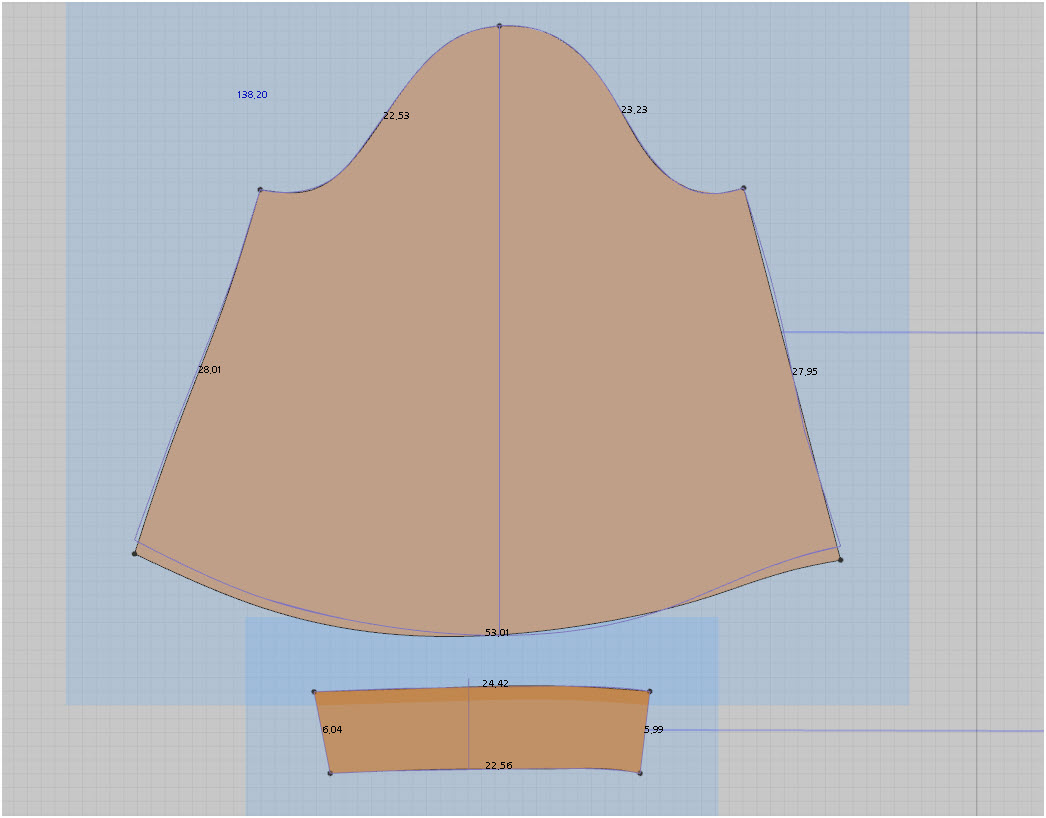1046x818 pixels.
Task: Pick the cuff top-right corner point
Action: (x=650, y=691)
